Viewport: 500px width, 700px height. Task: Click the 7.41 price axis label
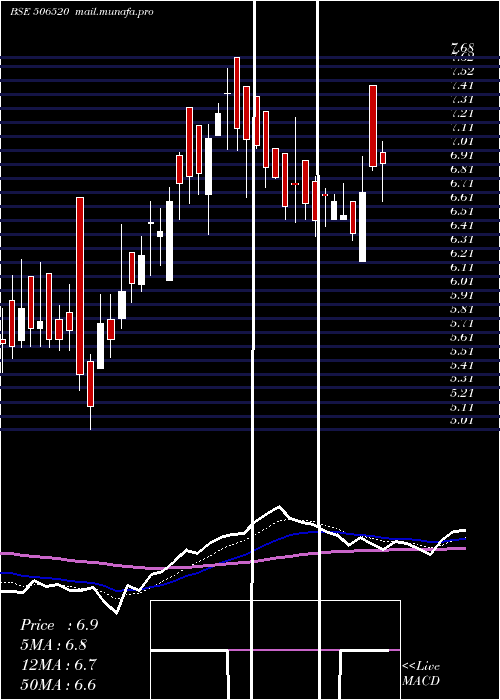coord(462,85)
